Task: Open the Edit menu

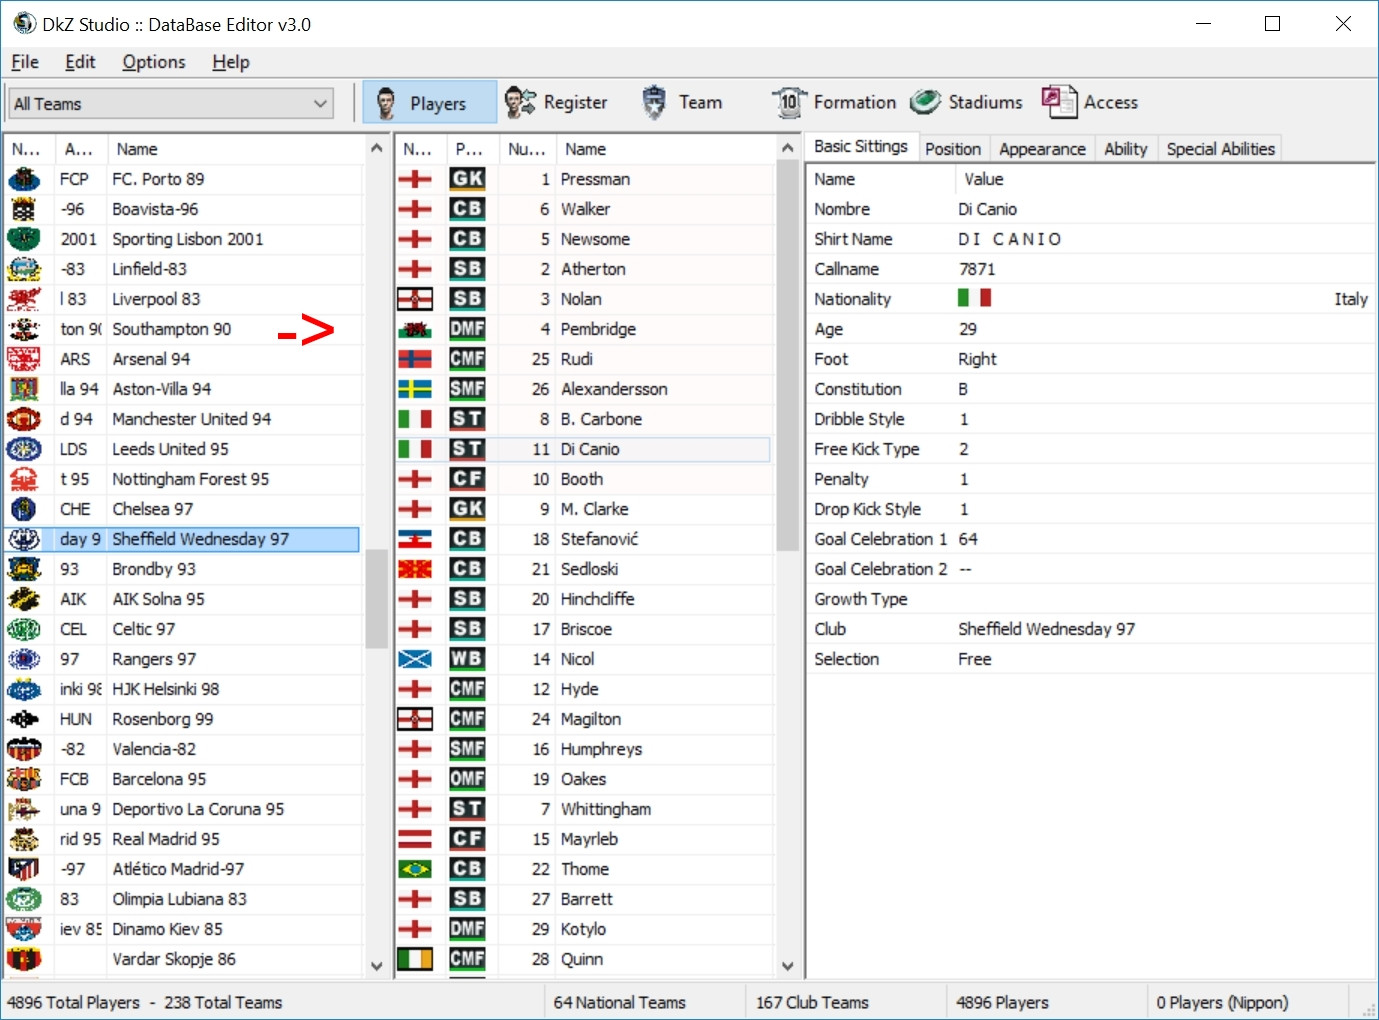Action: [x=80, y=62]
